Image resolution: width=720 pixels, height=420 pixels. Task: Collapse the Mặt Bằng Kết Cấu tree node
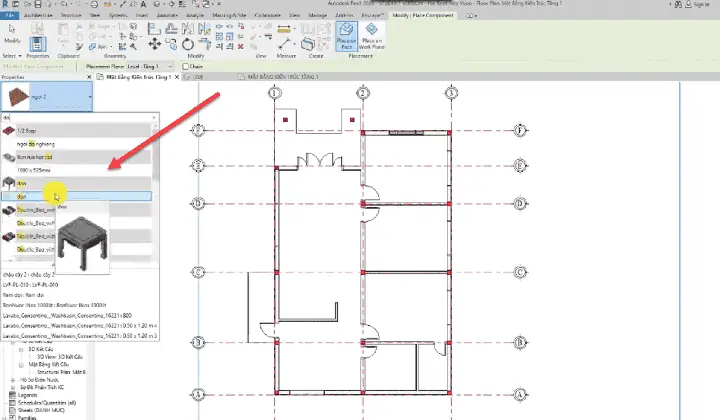pos(21,365)
